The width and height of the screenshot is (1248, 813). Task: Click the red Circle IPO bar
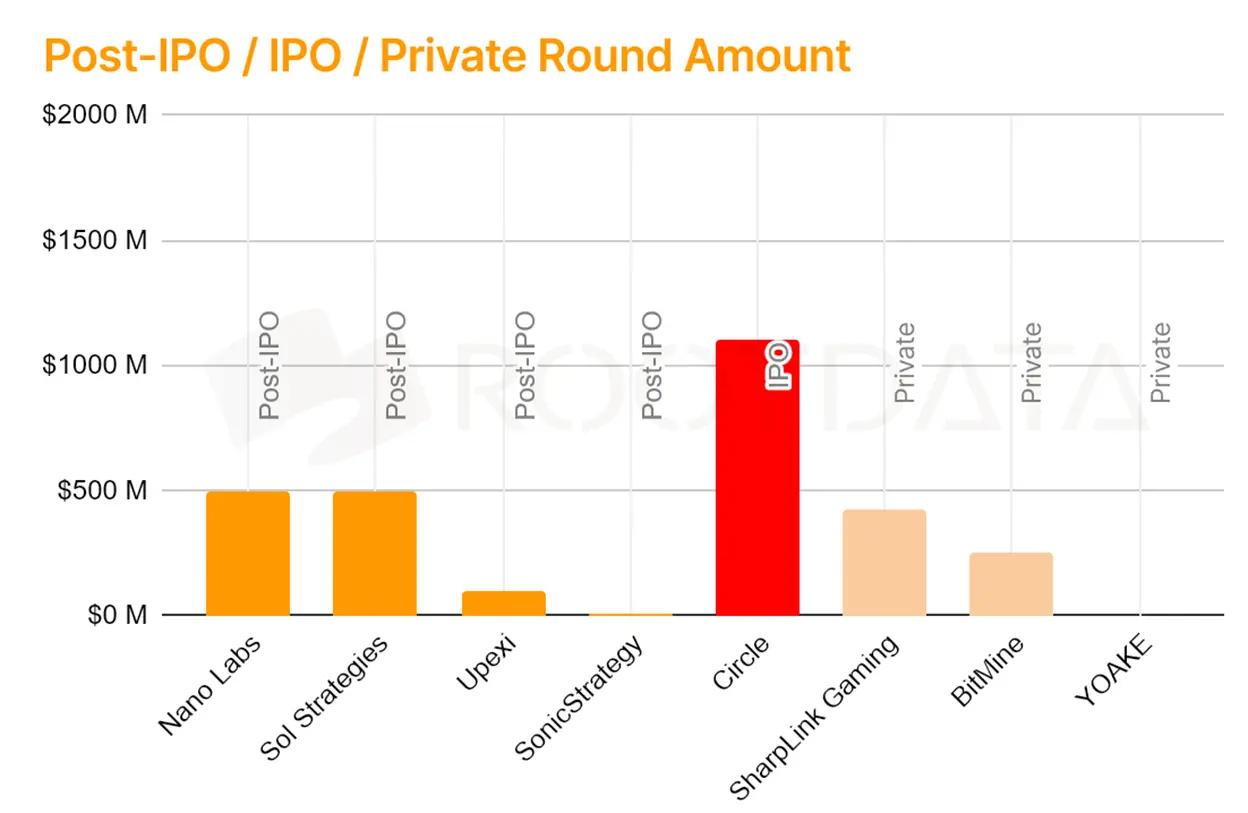tap(758, 477)
